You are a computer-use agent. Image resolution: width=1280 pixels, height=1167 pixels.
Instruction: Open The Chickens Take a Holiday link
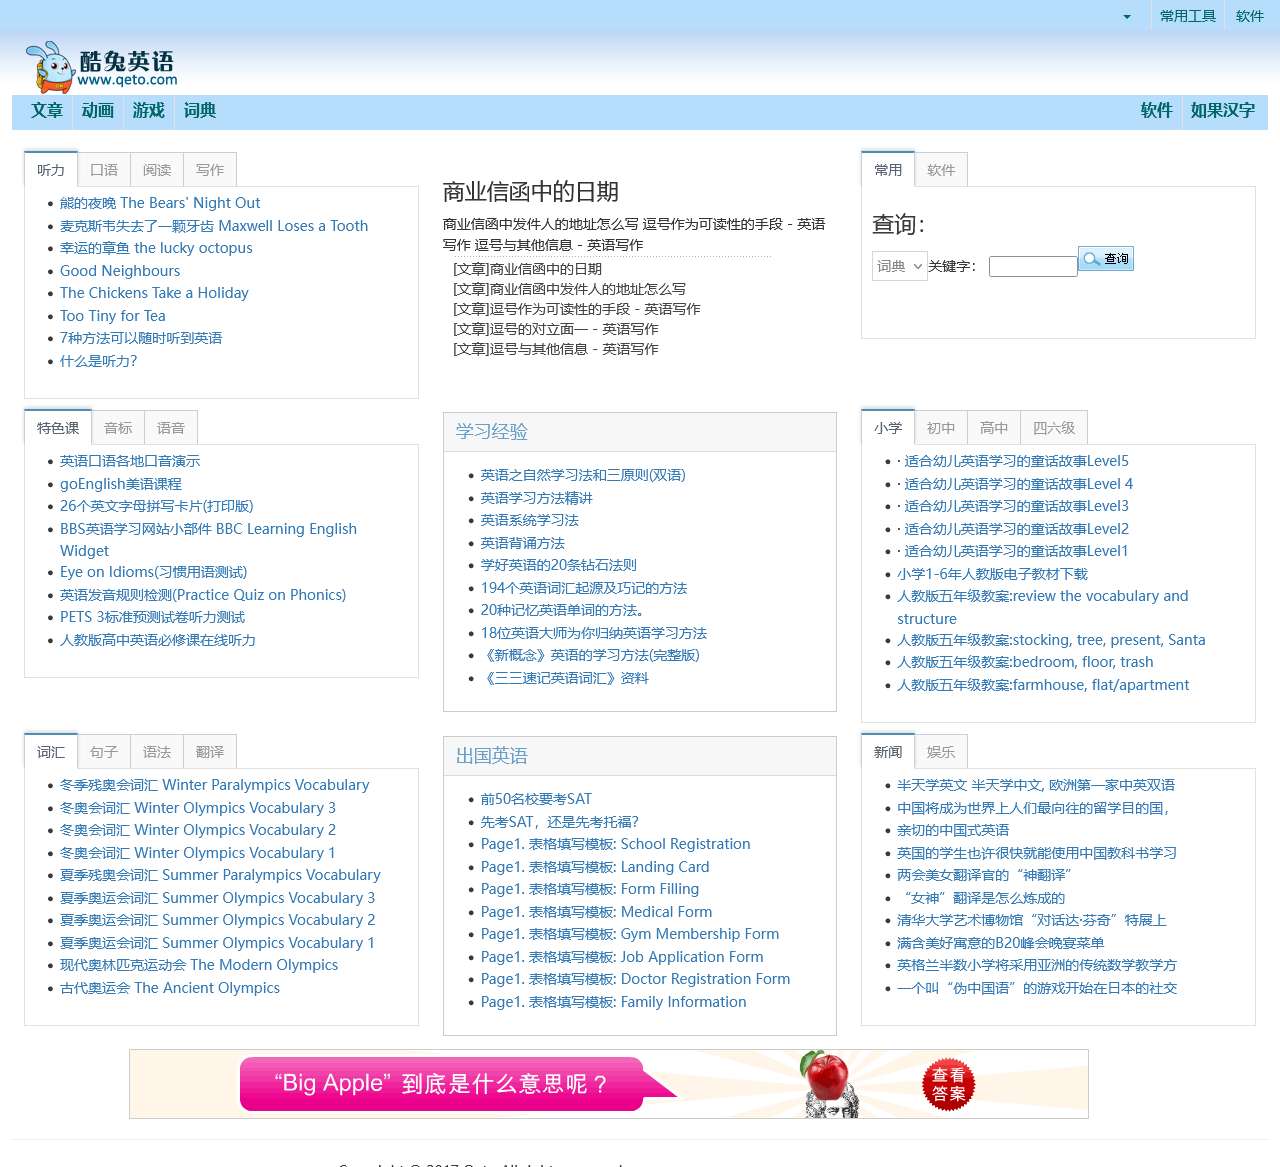tap(154, 293)
